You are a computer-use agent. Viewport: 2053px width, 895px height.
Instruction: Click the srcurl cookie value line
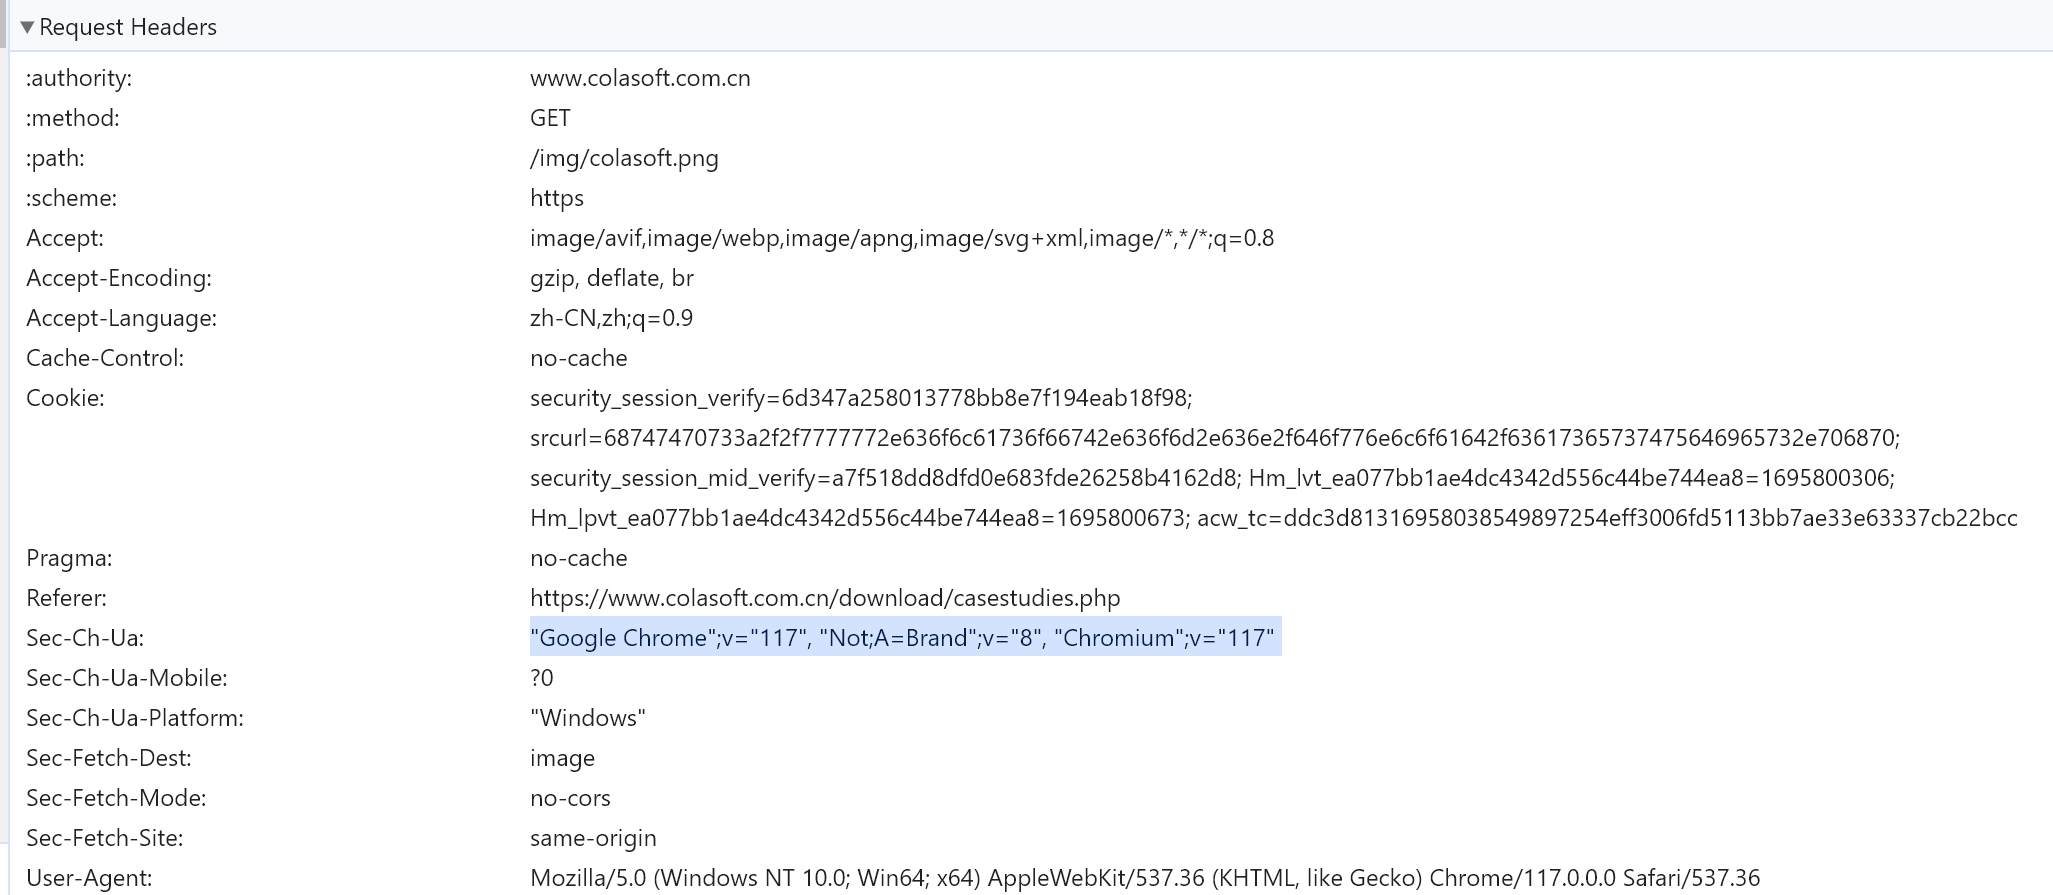click(x=1214, y=438)
